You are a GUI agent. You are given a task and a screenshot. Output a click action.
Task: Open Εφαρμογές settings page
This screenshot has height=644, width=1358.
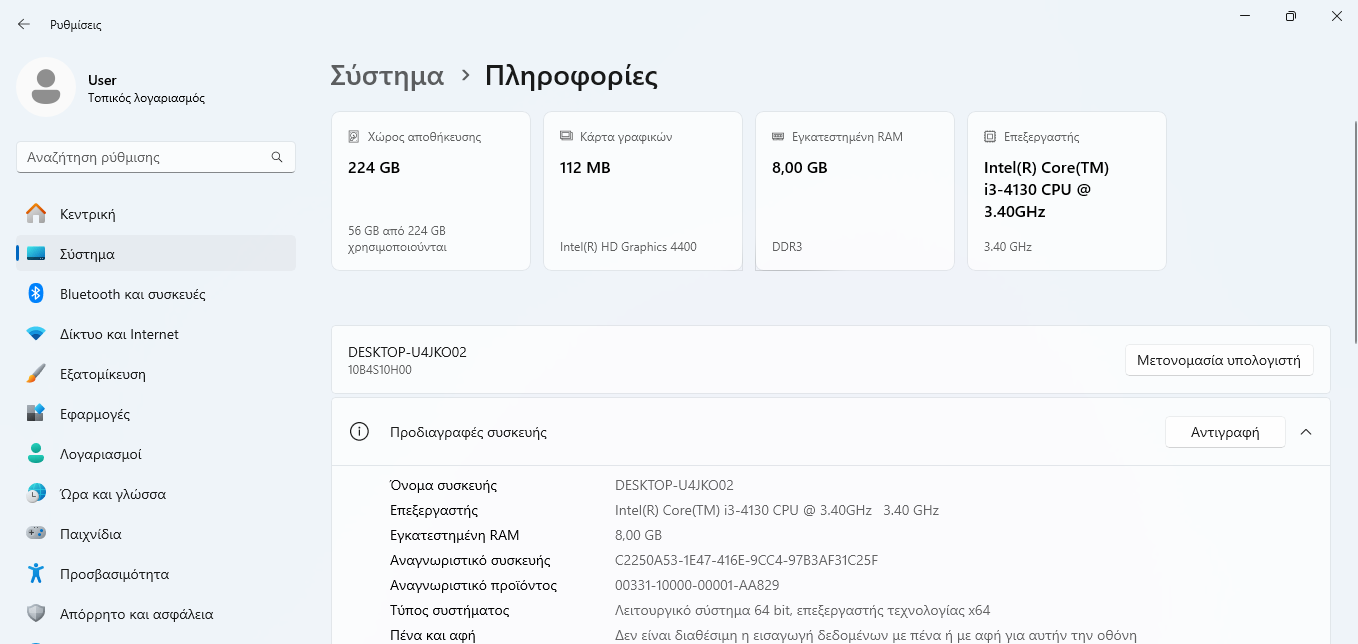point(156,414)
